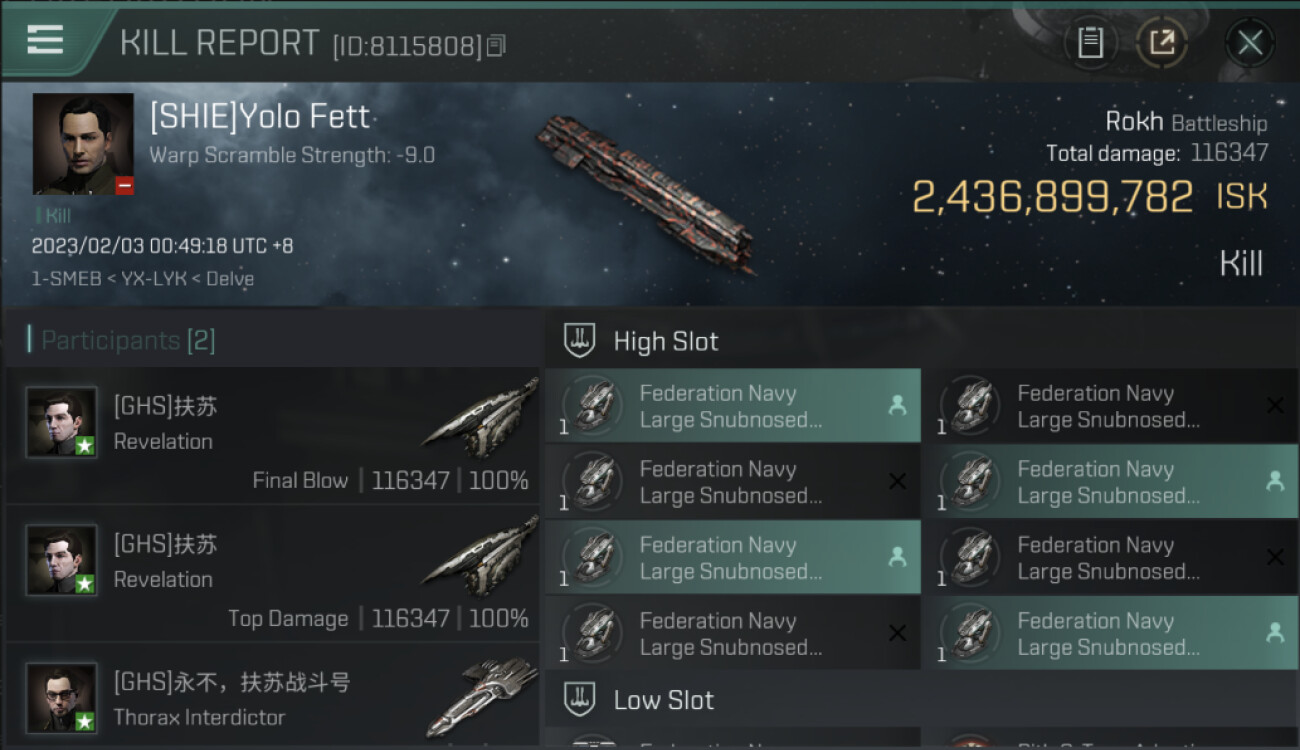This screenshot has height=750, width=1300.
Task: Select the Top Damage Revelation participant
Action: coord(272,574)
